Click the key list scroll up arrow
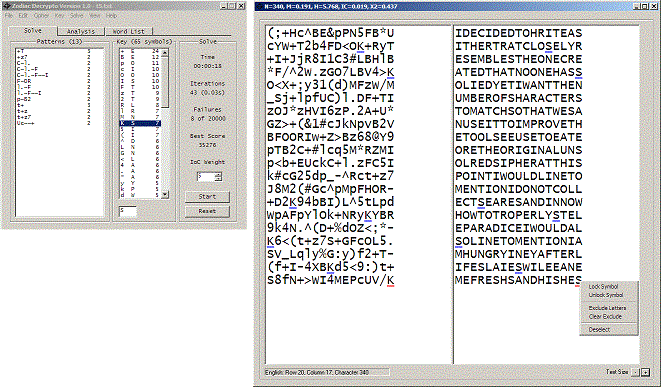The image size is (661, 387). (165, 53)
